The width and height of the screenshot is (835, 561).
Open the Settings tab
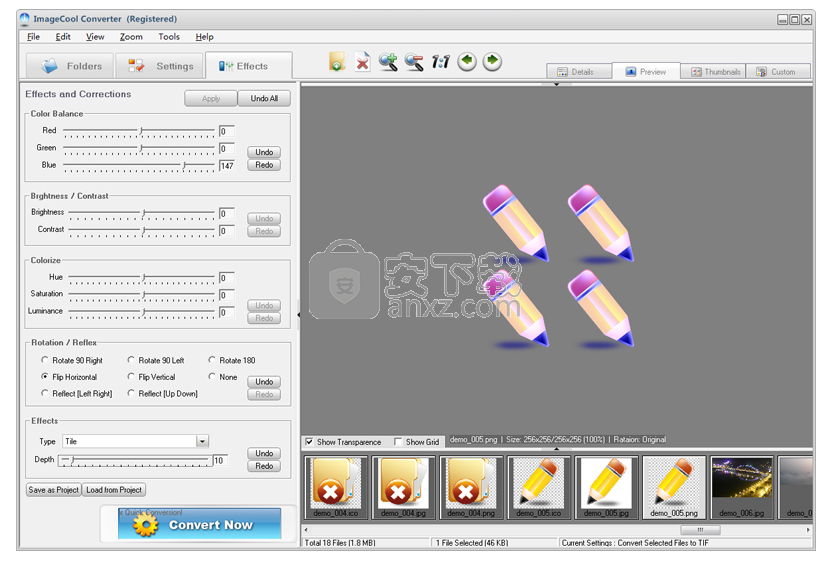pyautogui.click(x=160, y=66)
